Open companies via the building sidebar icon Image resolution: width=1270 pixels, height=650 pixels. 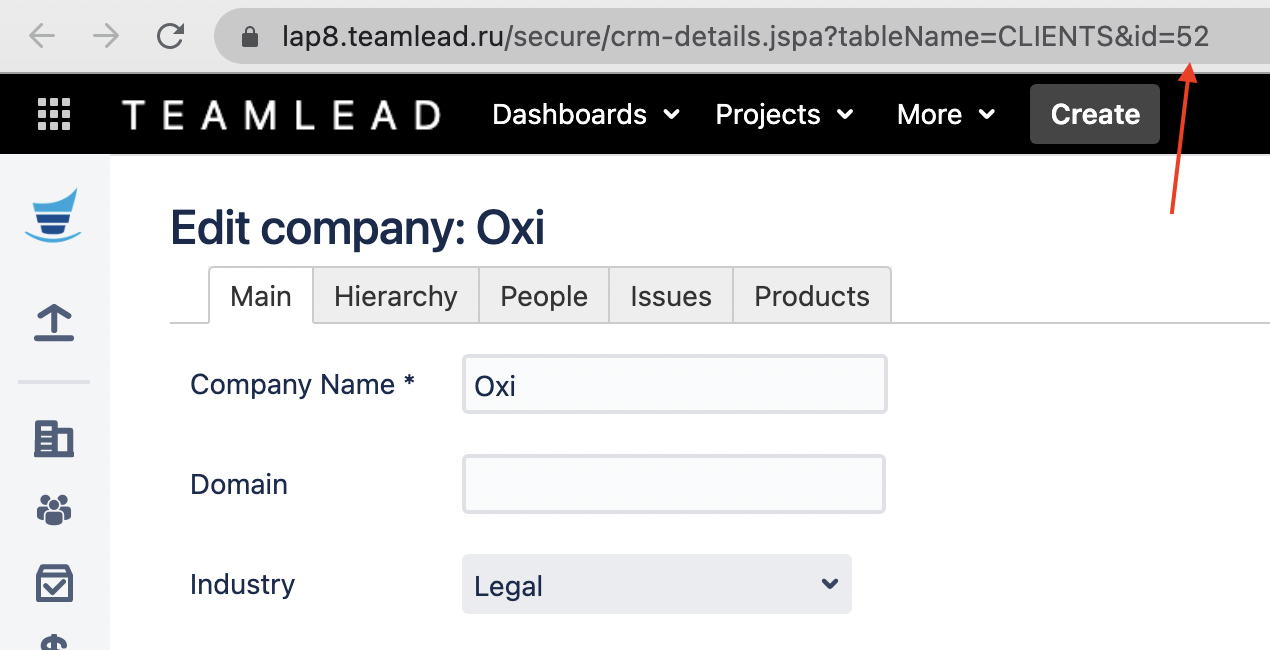click(x=54, y=438)
